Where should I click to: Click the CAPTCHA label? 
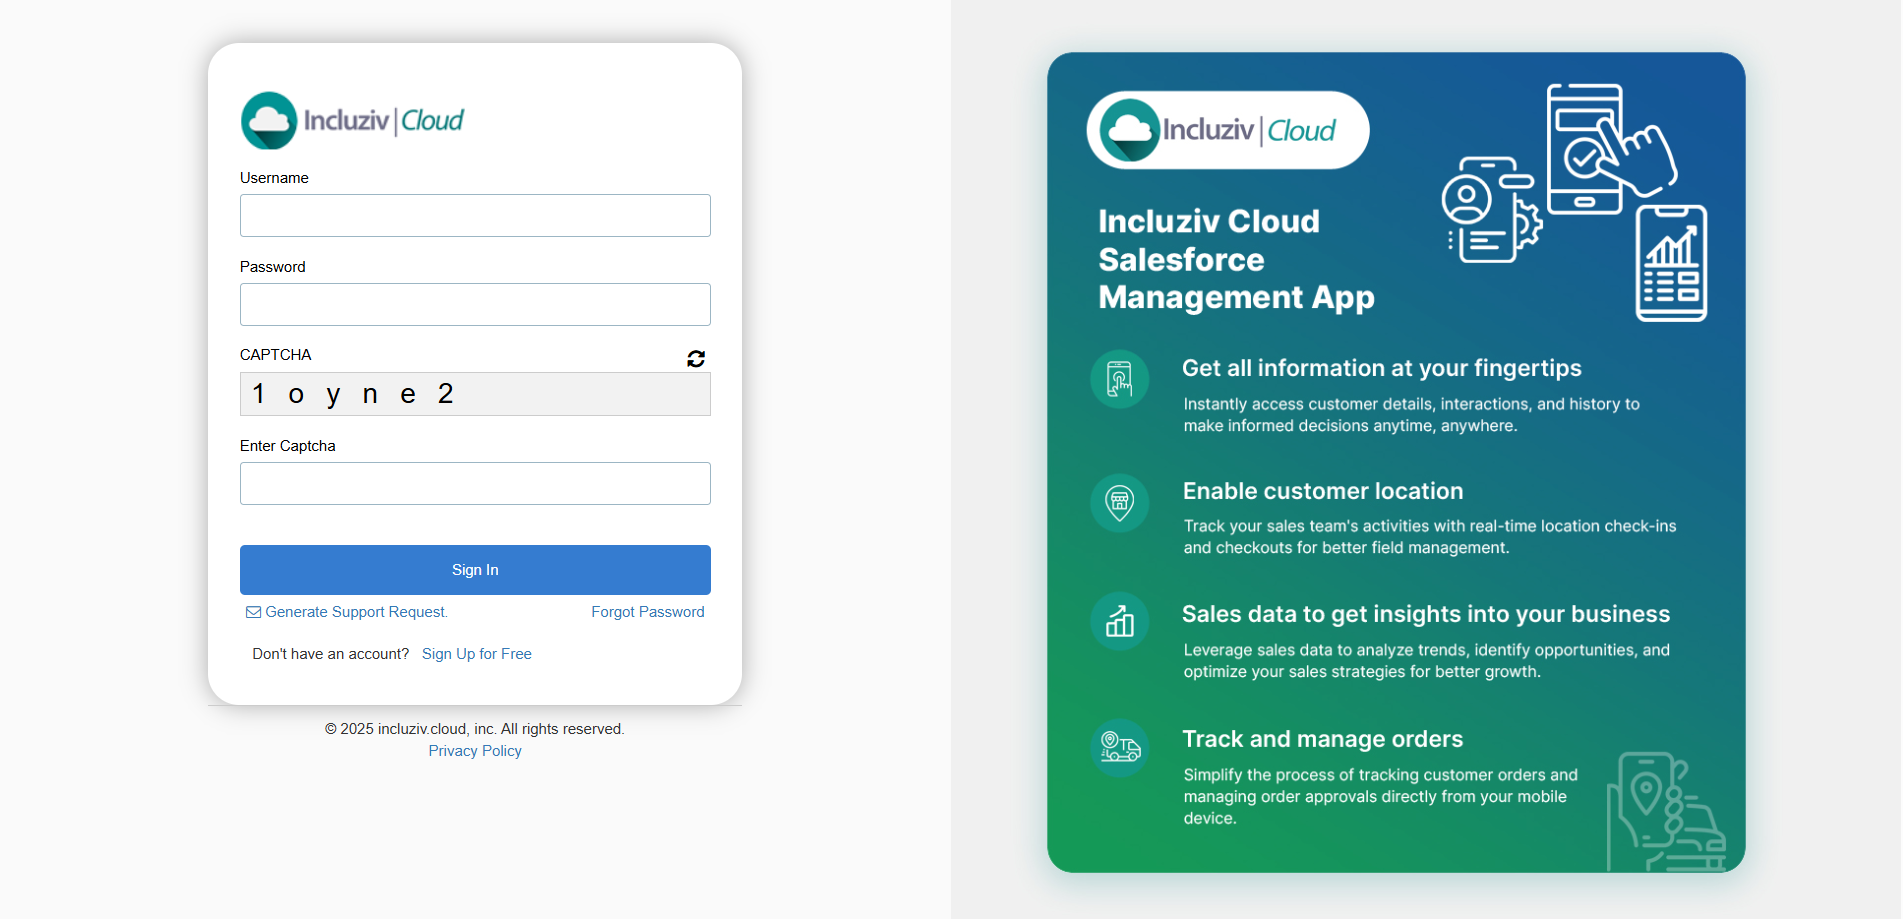point(276,355)
